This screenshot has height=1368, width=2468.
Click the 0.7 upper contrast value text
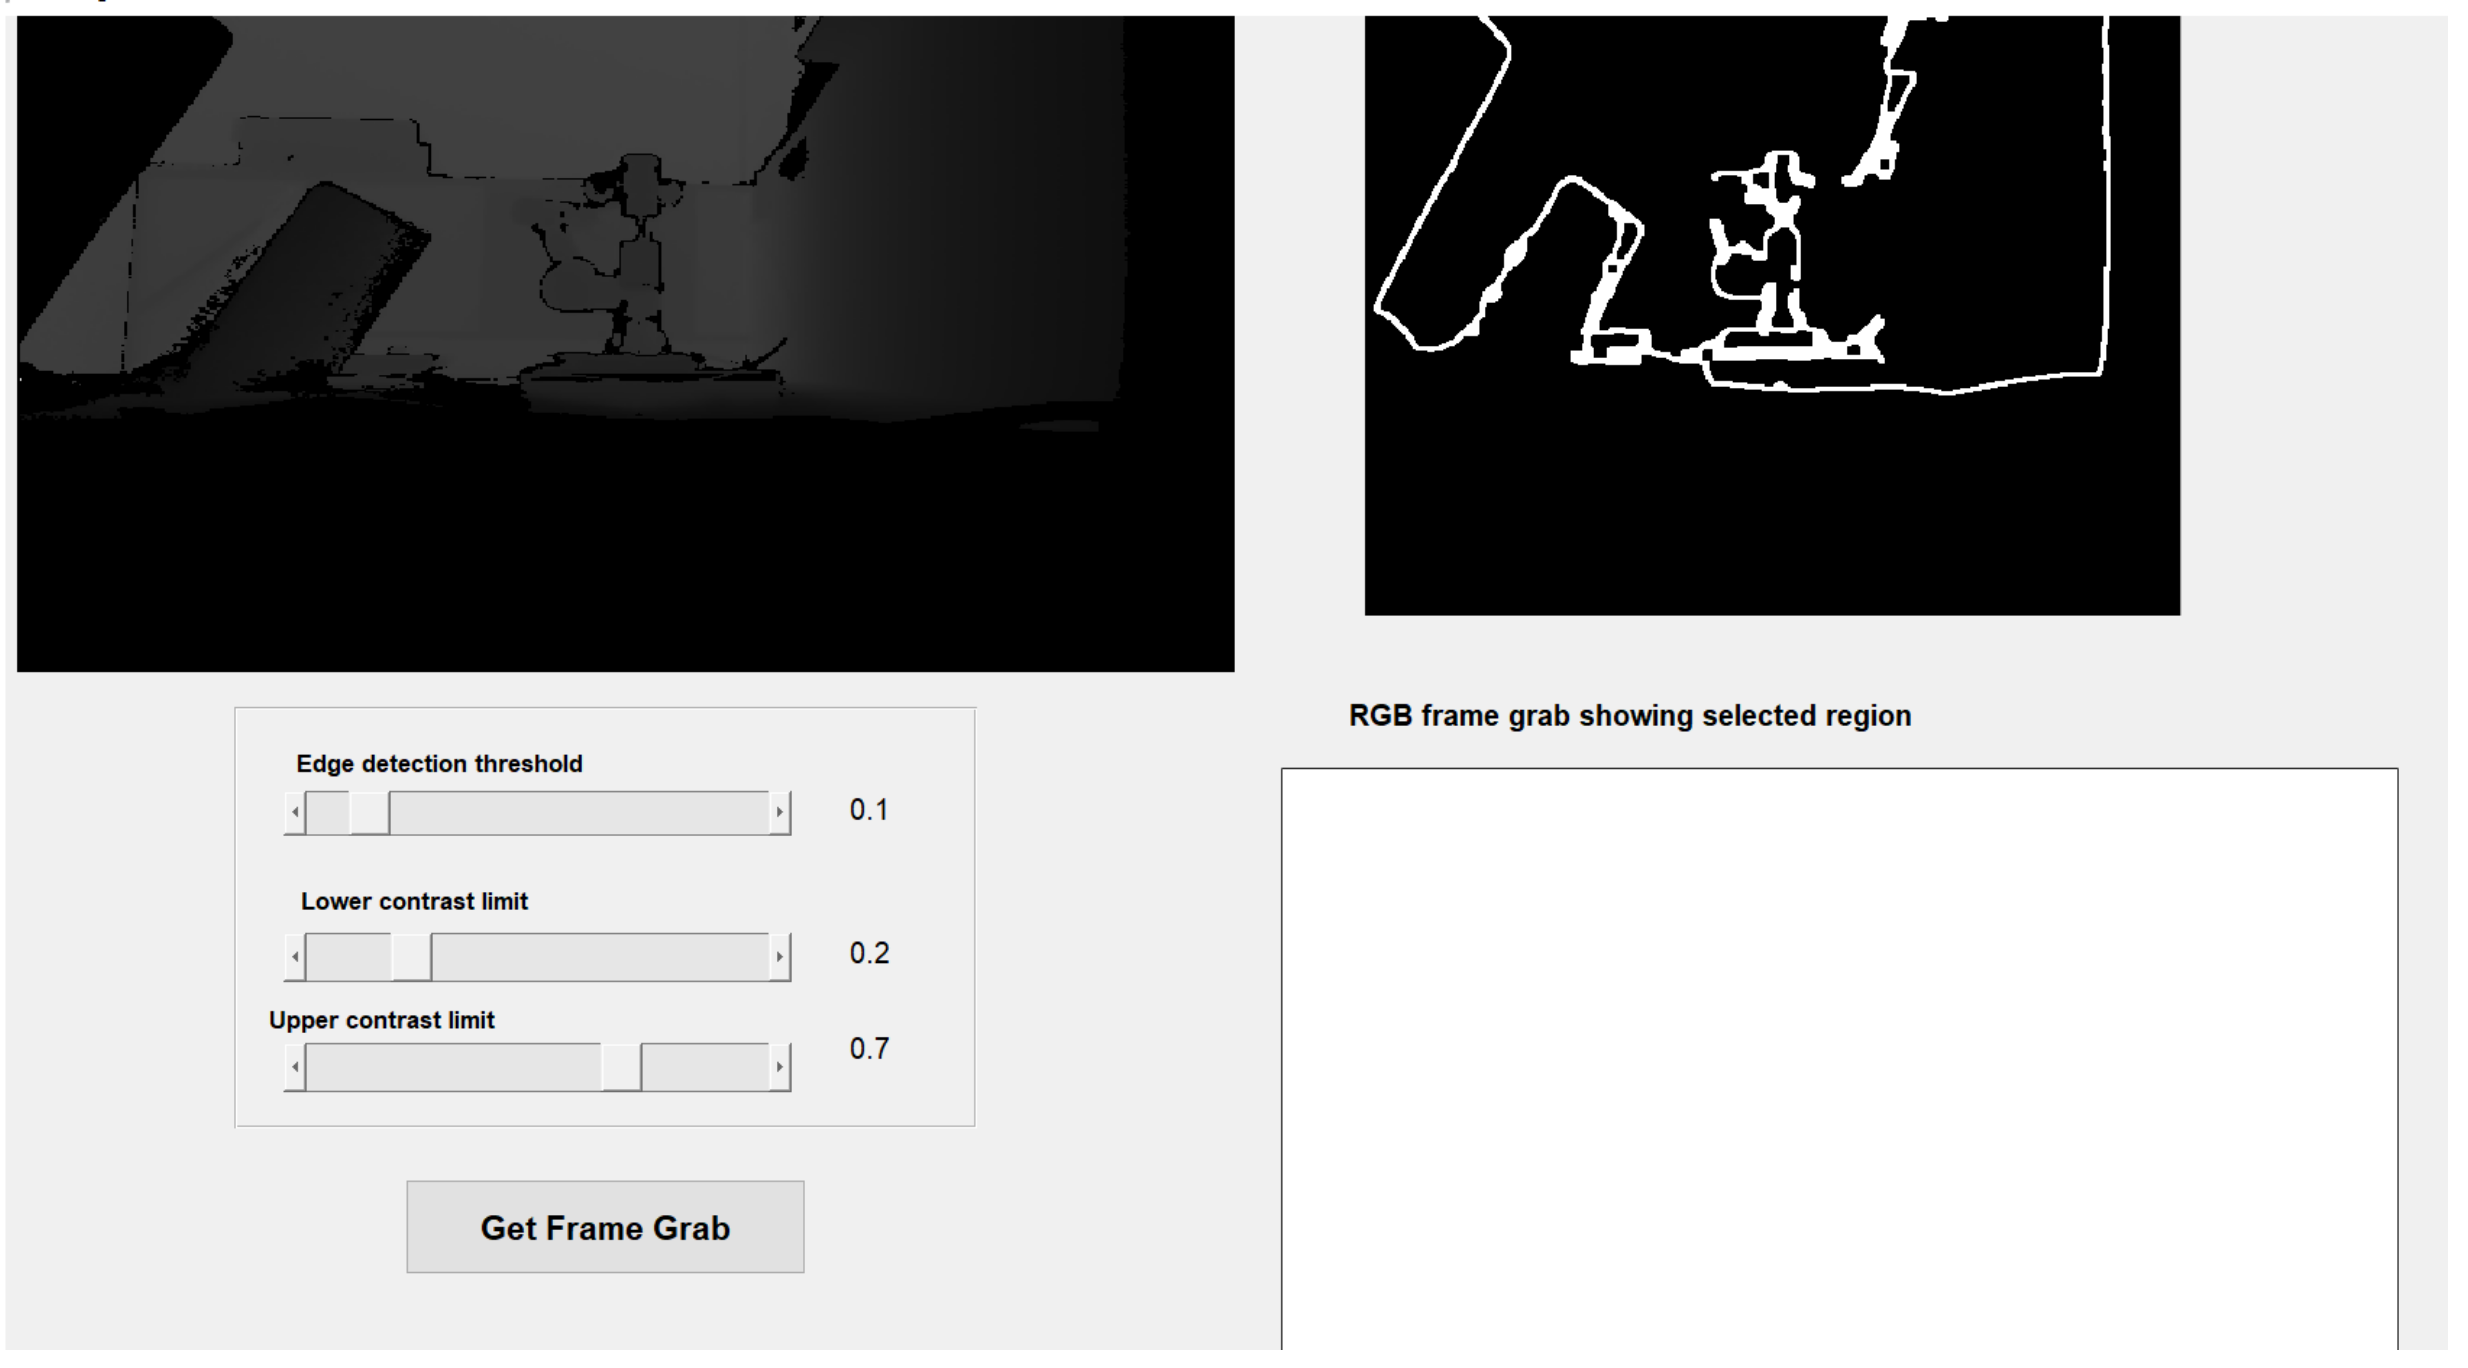click(x=868, y=1048)
